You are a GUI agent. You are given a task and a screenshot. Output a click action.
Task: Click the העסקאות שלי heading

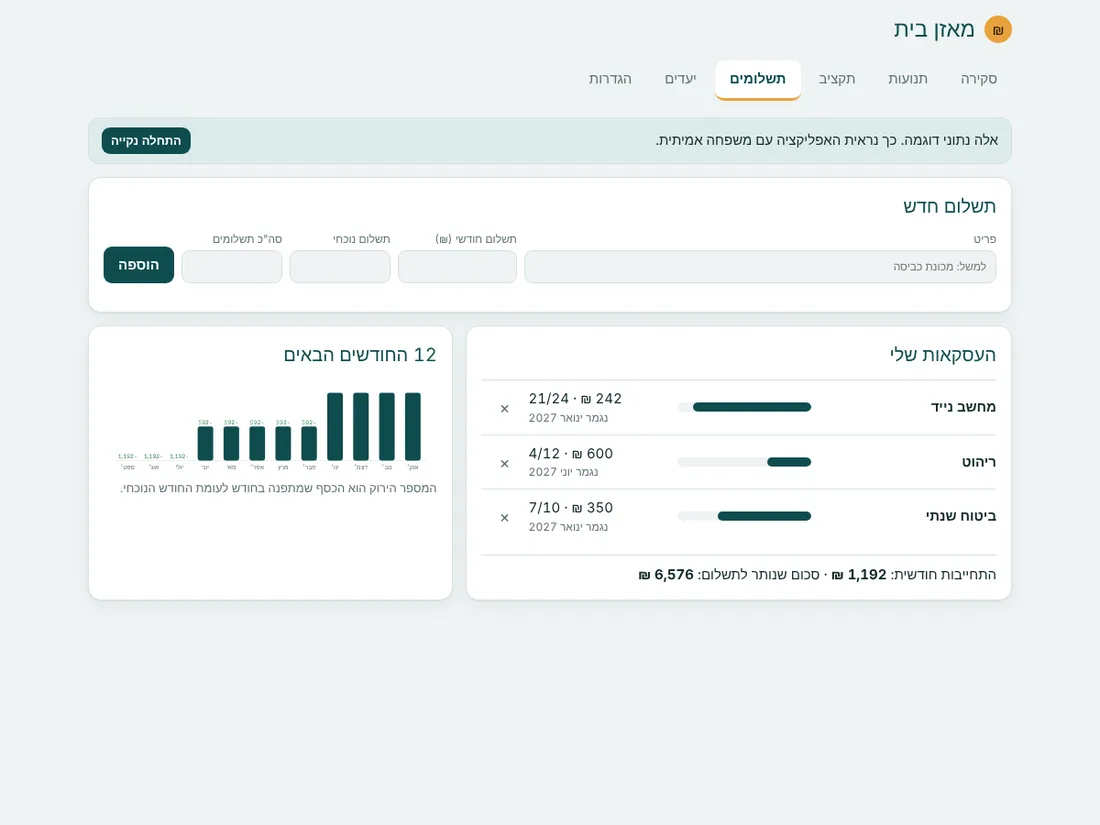pyautogui.click(x=943, y=355)
